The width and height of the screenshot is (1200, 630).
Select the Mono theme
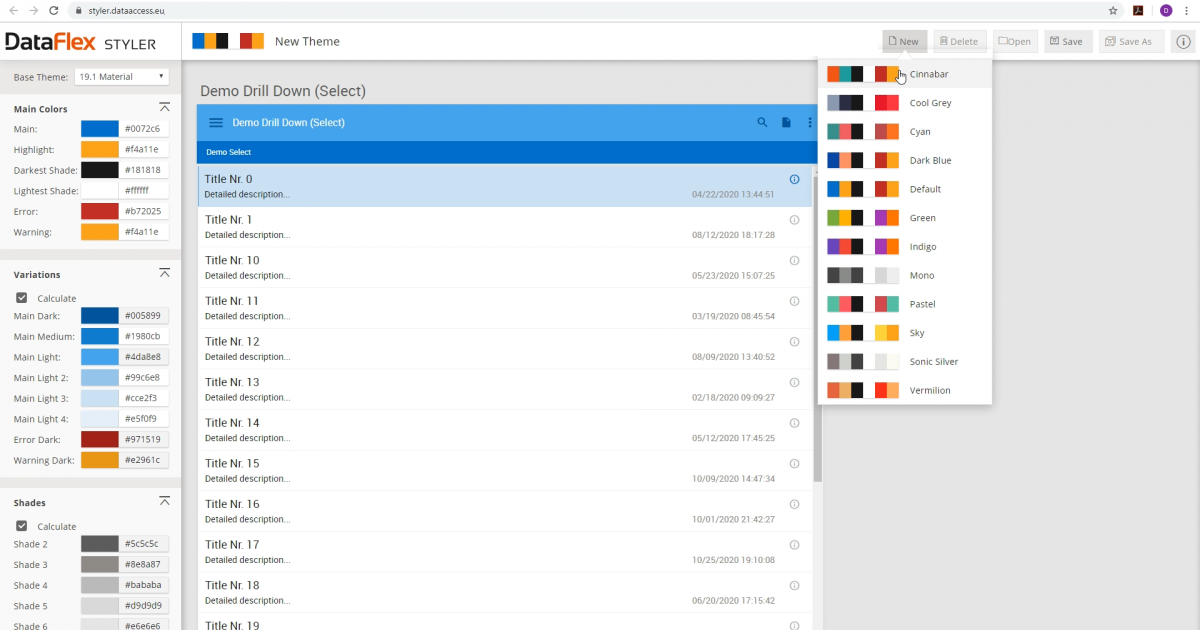pos(905,275)
